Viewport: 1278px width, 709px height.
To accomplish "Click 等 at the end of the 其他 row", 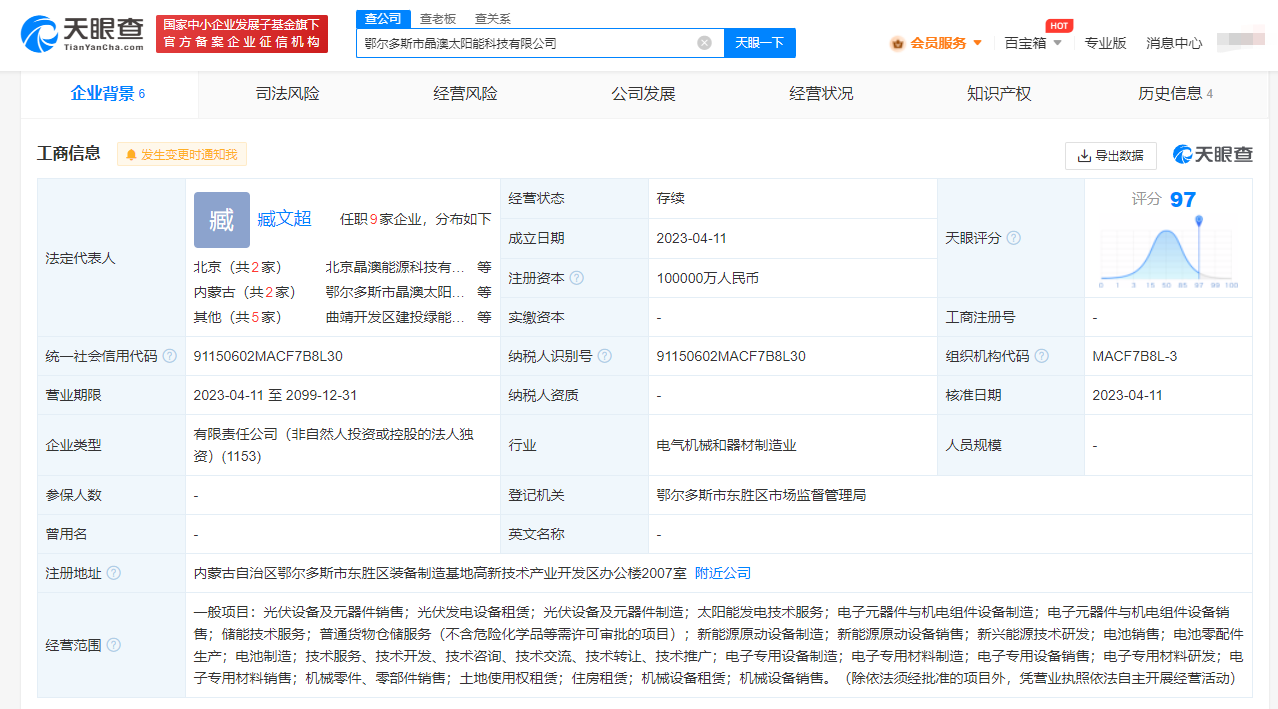I will (x=484, y=317).
